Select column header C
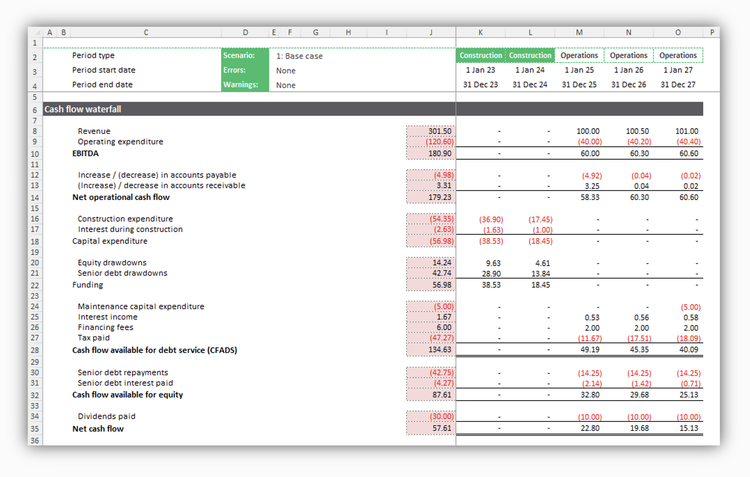Viewport: 750px width, 477px height. [x=145, y=32]
